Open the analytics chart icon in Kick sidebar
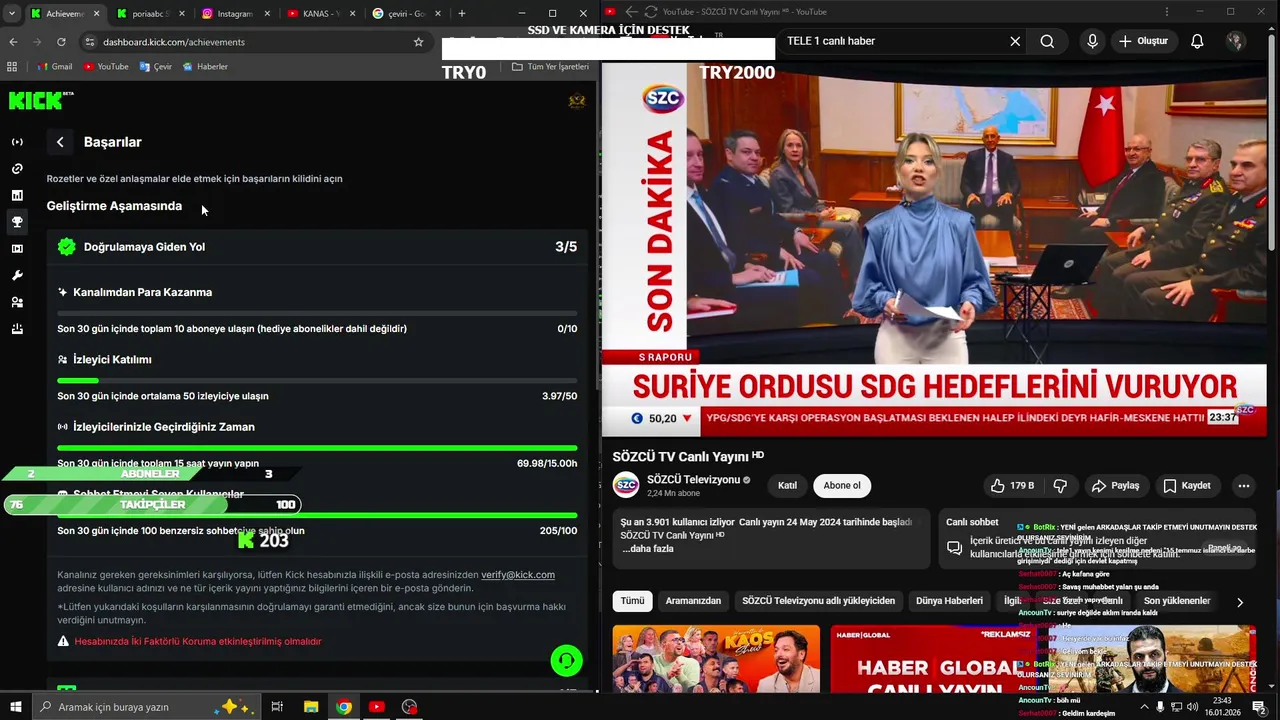This screenshot has width=1280, height=720. pos(17,195)
